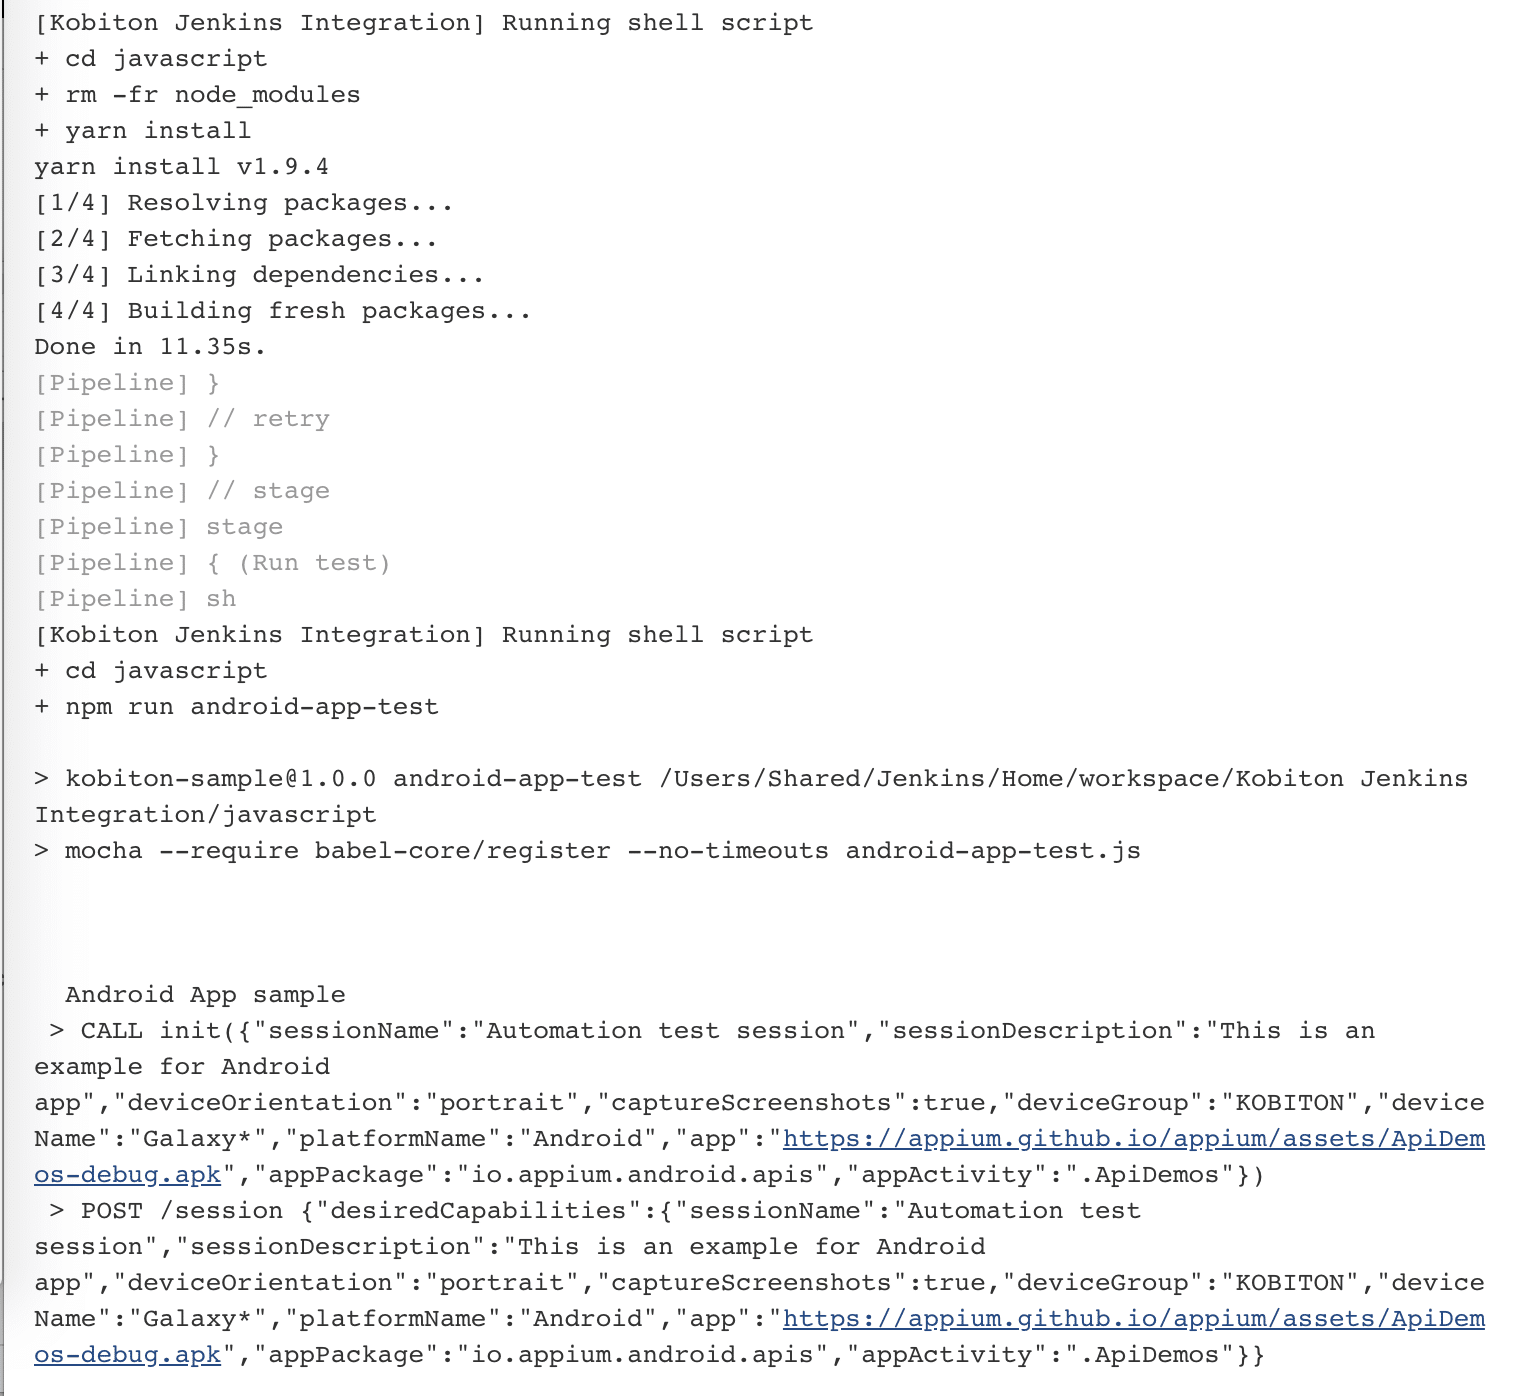This screenshot has width=1514, height=1396.
Task: Open the appium.github.io link in the CALL init output
Action: pyautogui.click(x=1134, y=1139)
